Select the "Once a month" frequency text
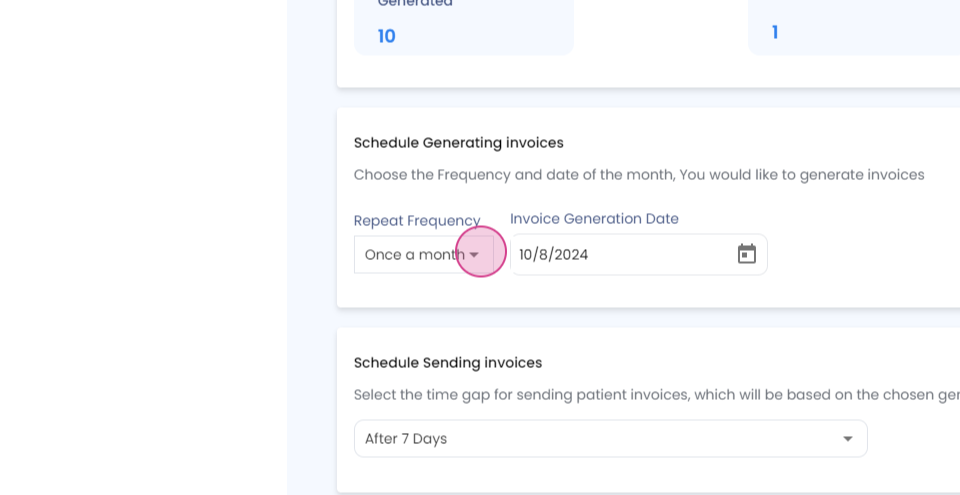The width and height of the screenshot is (960, 495). coord(414,255)
